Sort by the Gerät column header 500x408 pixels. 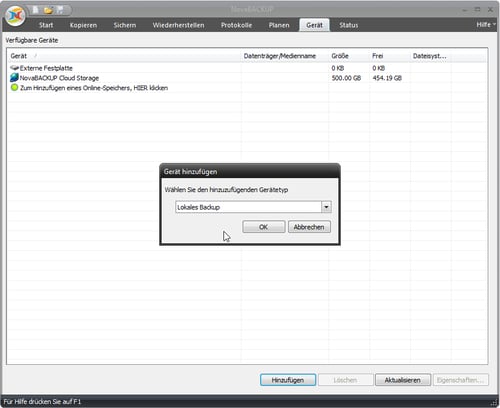pos(124,56)
